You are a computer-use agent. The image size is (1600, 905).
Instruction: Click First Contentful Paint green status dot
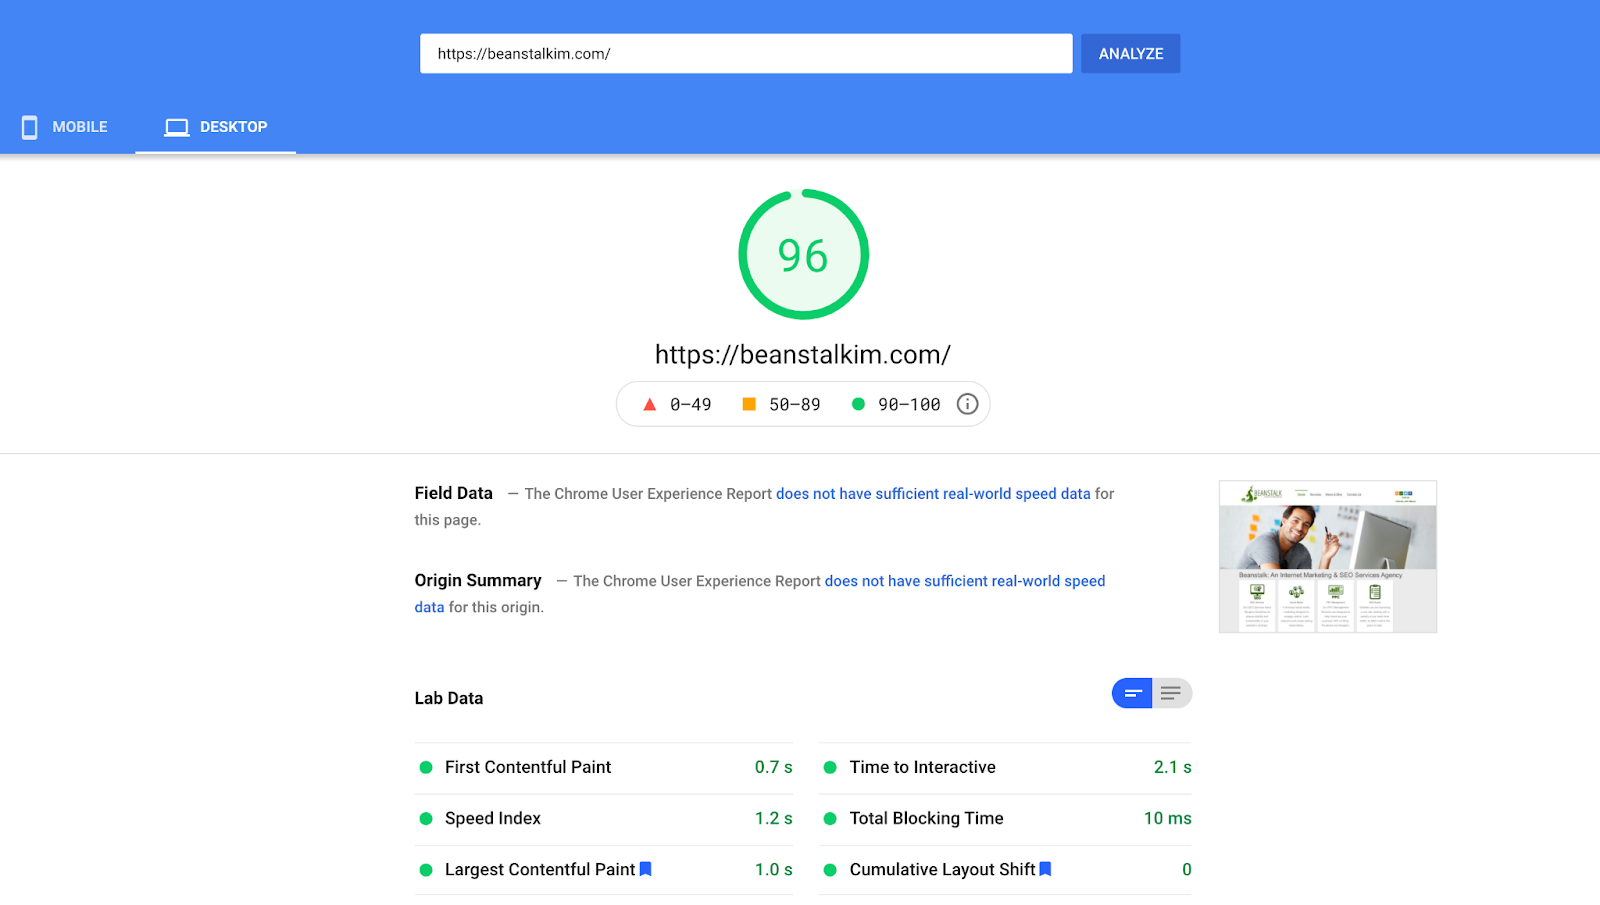click(426, 767)
